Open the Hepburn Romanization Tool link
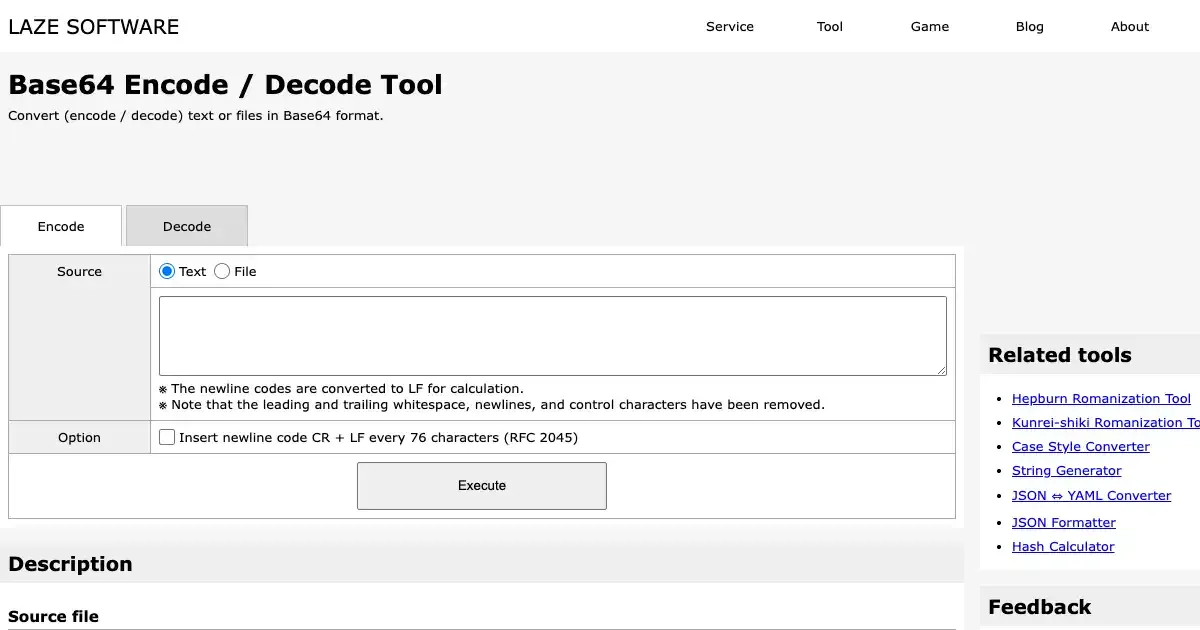The width and height of the screenshot is (1200, 630). point(1101,399)
